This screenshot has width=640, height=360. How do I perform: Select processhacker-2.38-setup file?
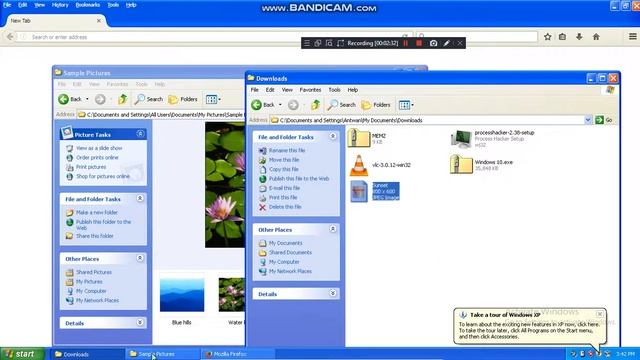click(492, 139)
